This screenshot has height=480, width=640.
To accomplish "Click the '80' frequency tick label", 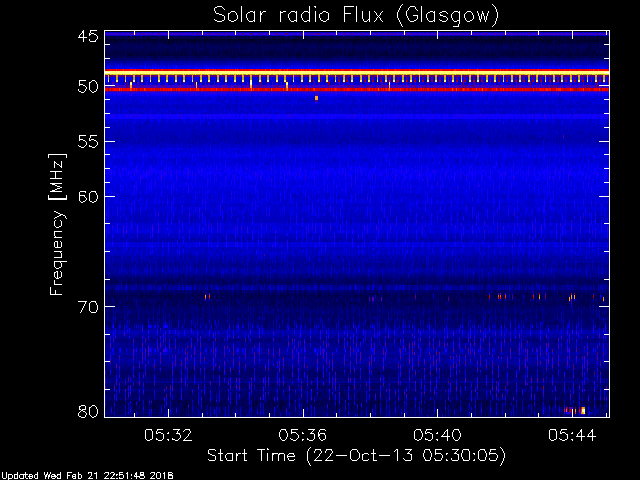I will [x=88, y=411].
